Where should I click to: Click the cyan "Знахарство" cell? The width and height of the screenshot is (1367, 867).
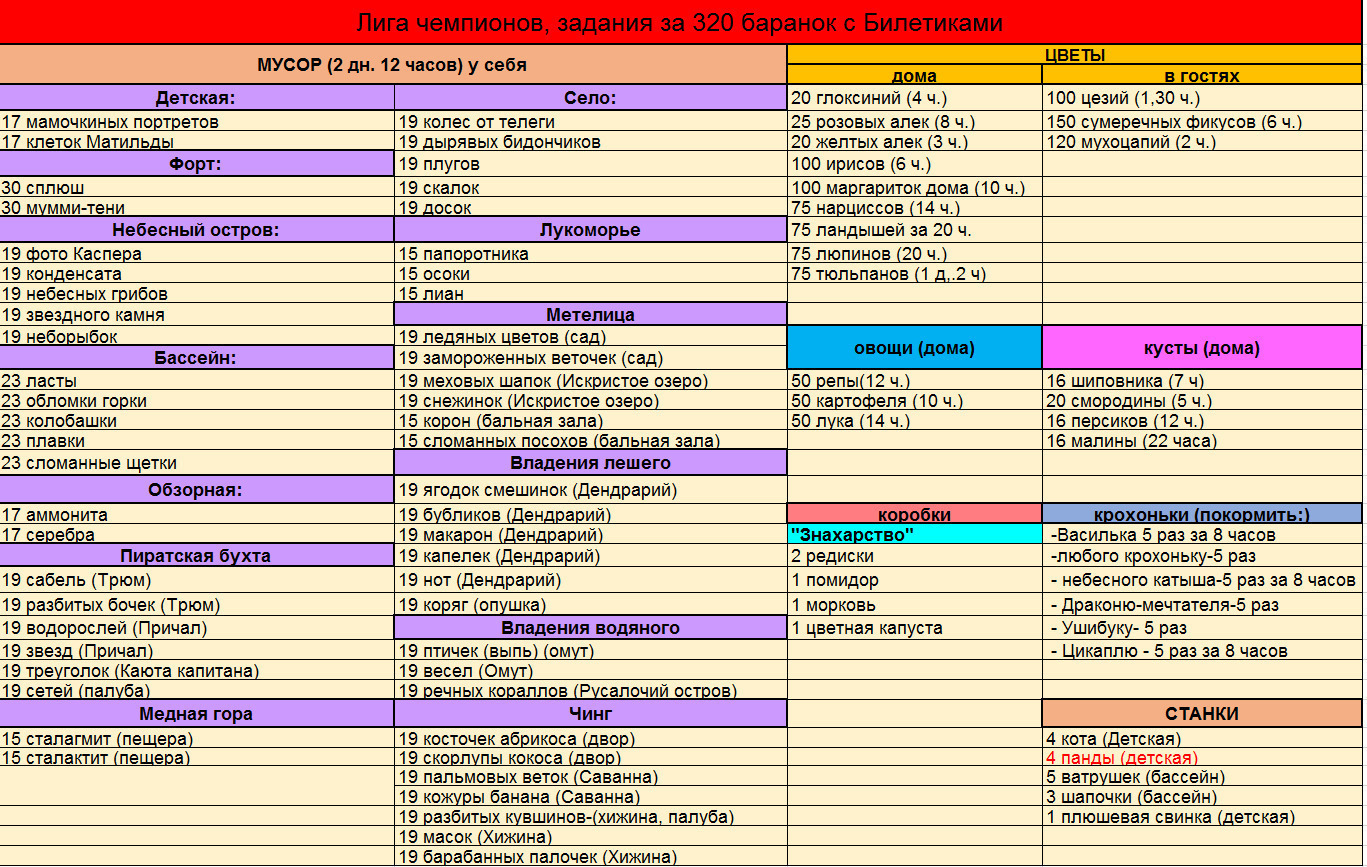coord(914,535)
